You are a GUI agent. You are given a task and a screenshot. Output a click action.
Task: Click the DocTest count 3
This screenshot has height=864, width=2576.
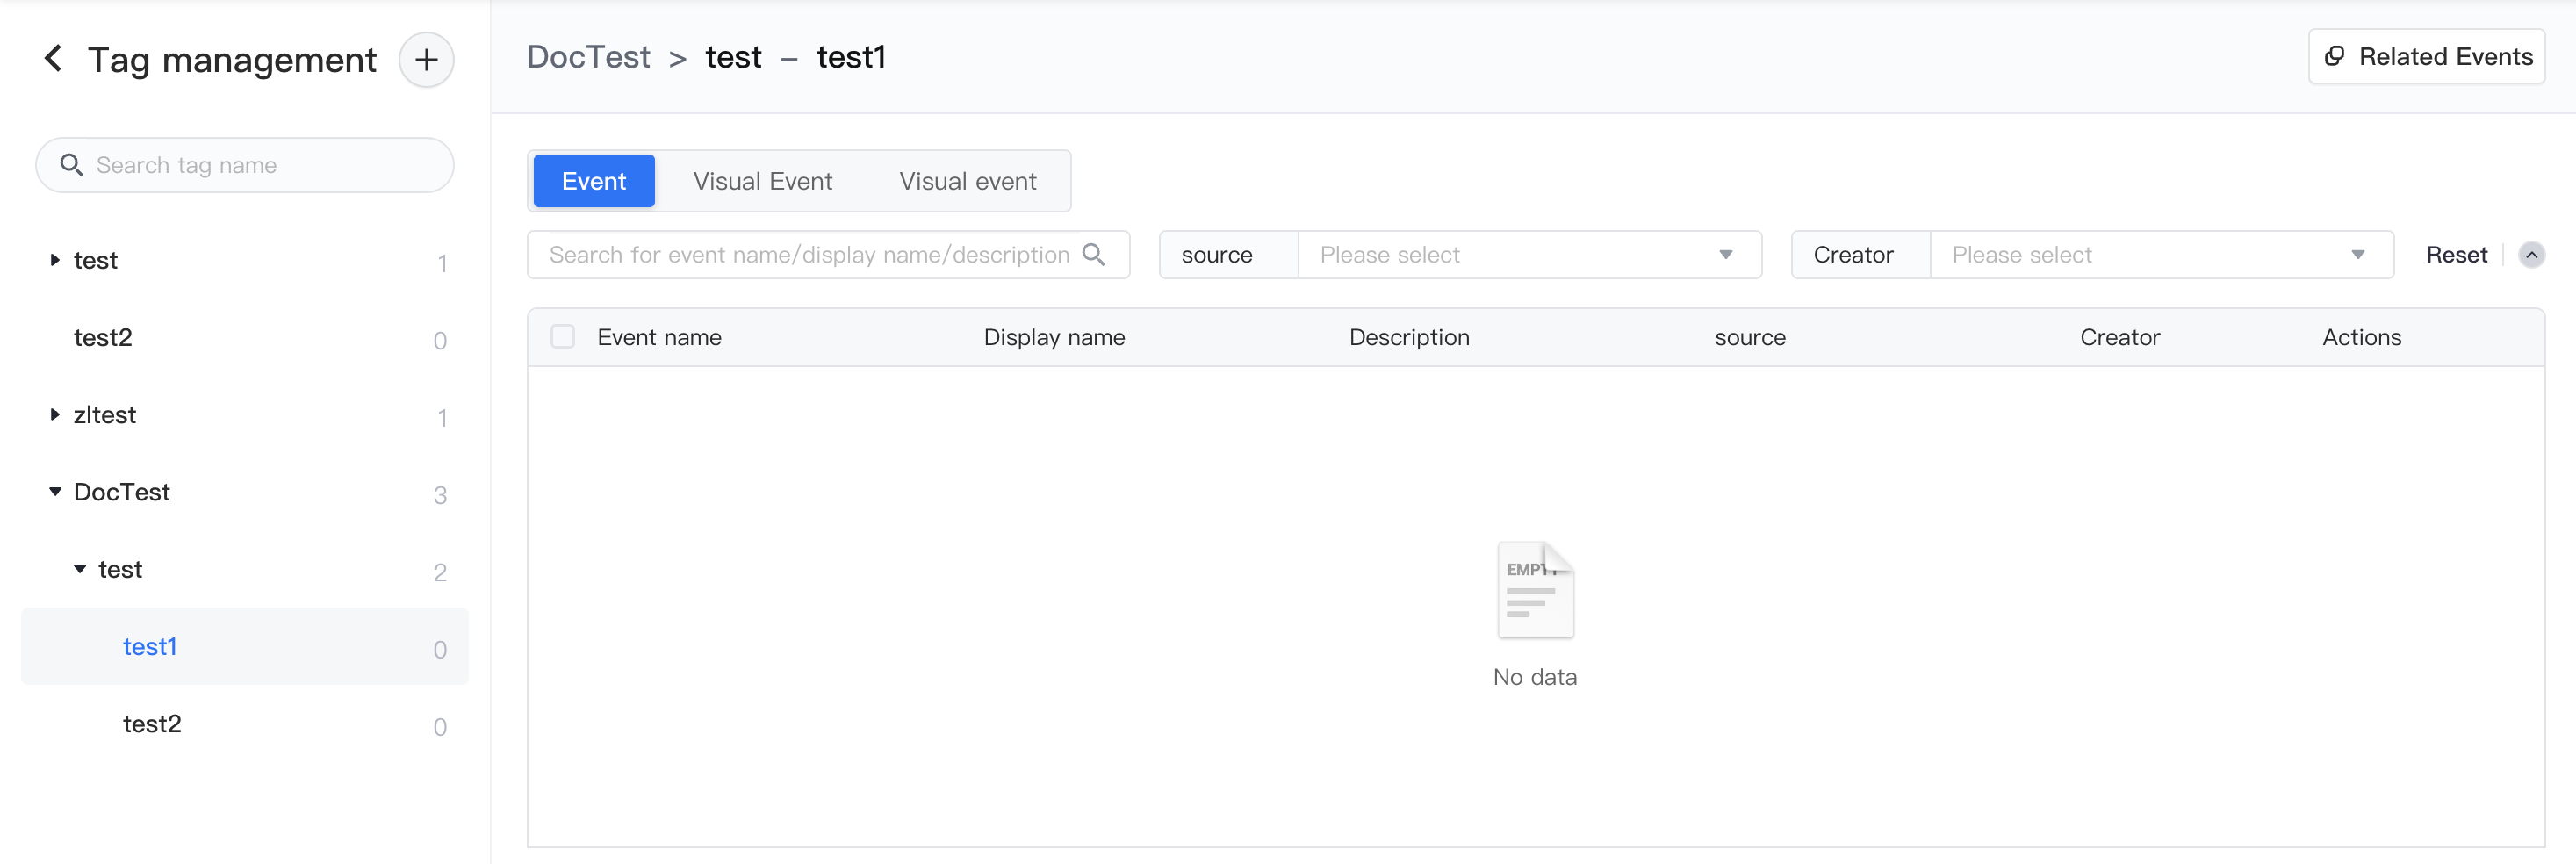click(x=440, y=495)
